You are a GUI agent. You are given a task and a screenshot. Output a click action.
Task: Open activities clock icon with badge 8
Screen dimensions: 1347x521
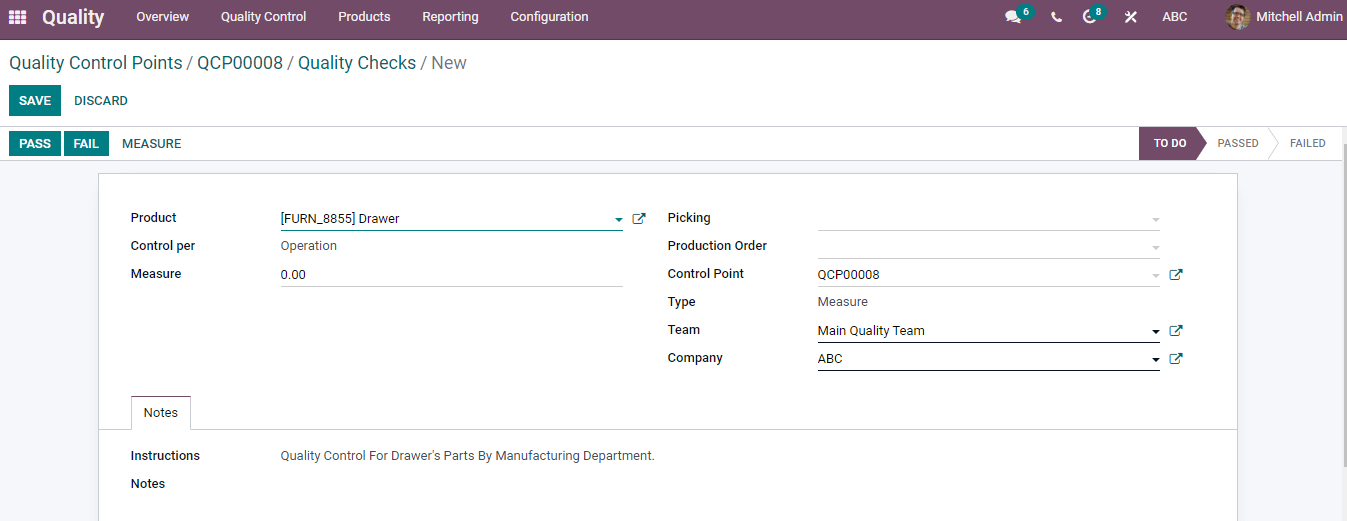(1090, 17)
